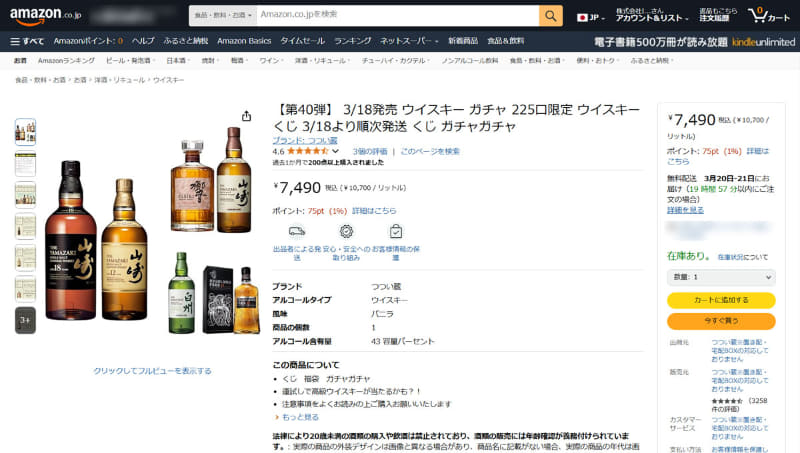Image resolution: width=800 pixels, height=453 pixels.
Task: Choose the third product thumbnail
Action: [x=26, y=195]
